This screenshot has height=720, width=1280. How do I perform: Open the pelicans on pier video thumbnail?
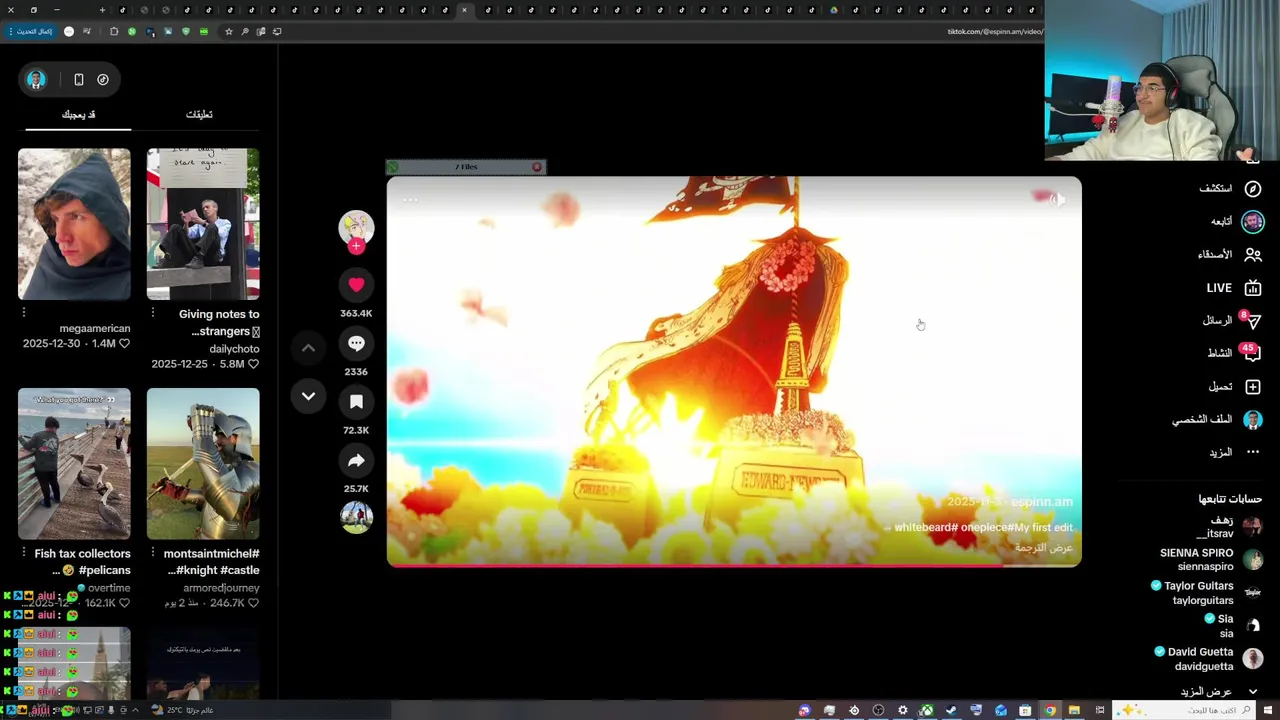tap(74, 464)
